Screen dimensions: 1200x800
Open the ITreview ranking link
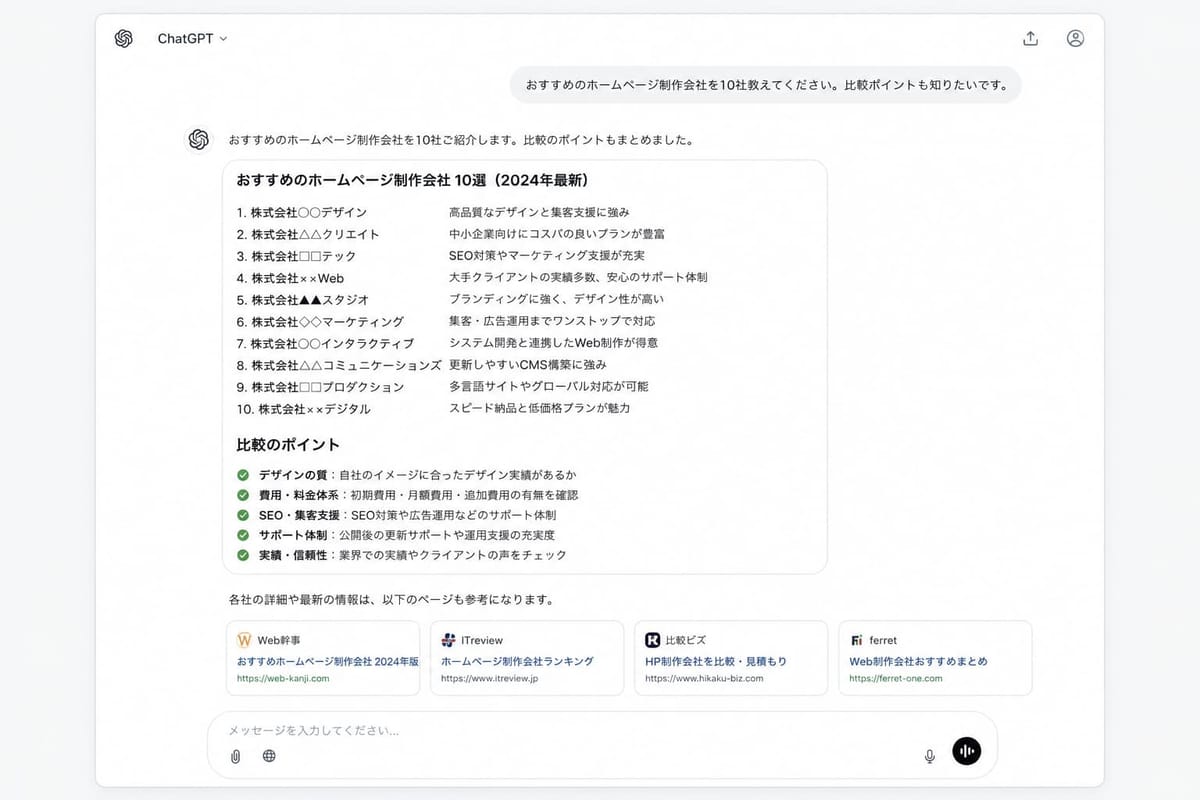(x=517, y=661)
